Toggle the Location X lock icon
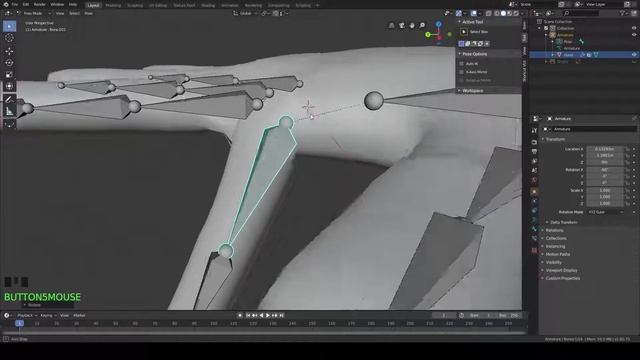Screen dimensions: 640x360 point(628,149)
